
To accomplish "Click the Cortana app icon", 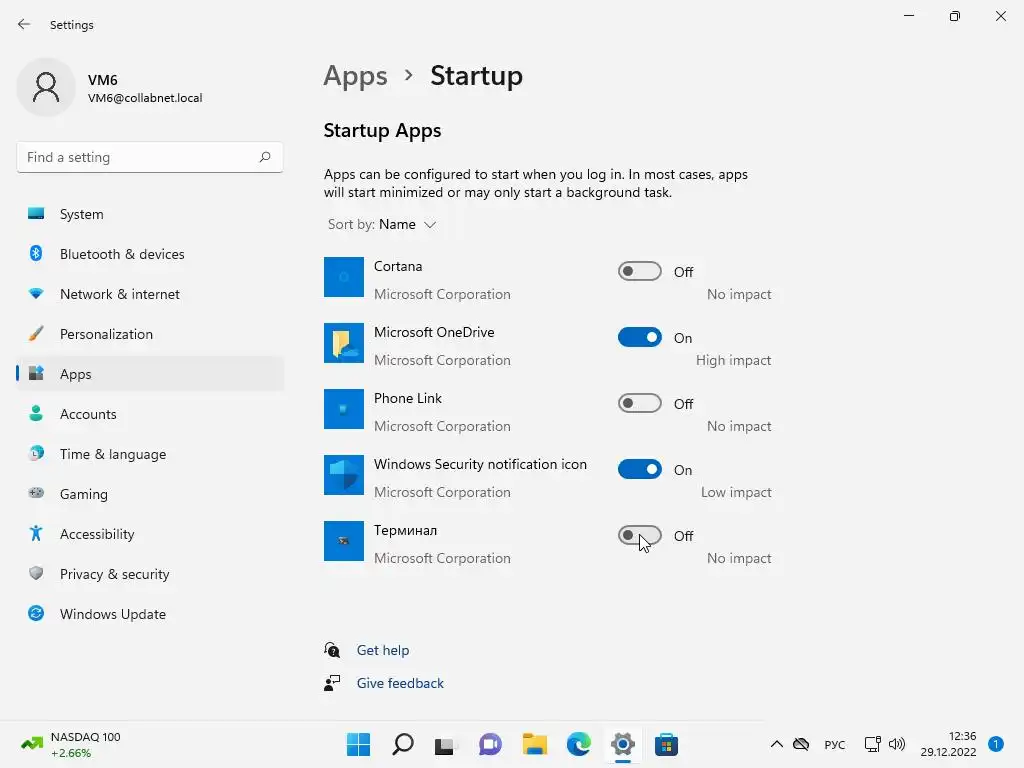I will (x=344, y=277).
